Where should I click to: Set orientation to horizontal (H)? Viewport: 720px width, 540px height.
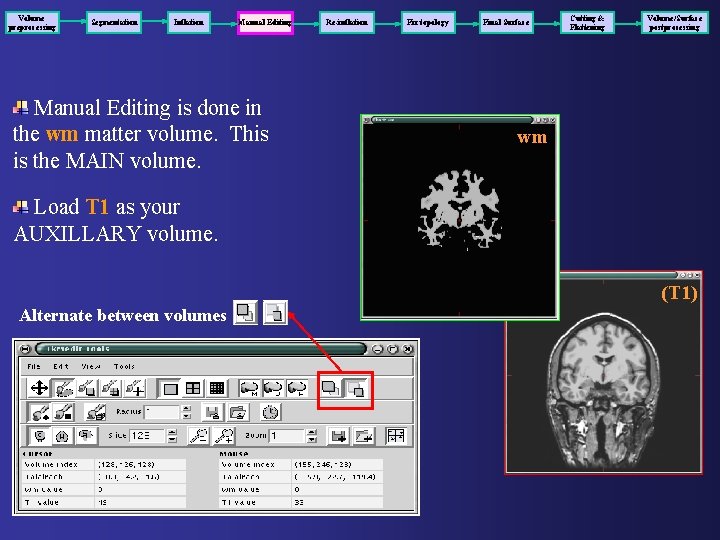click(62, 436)
